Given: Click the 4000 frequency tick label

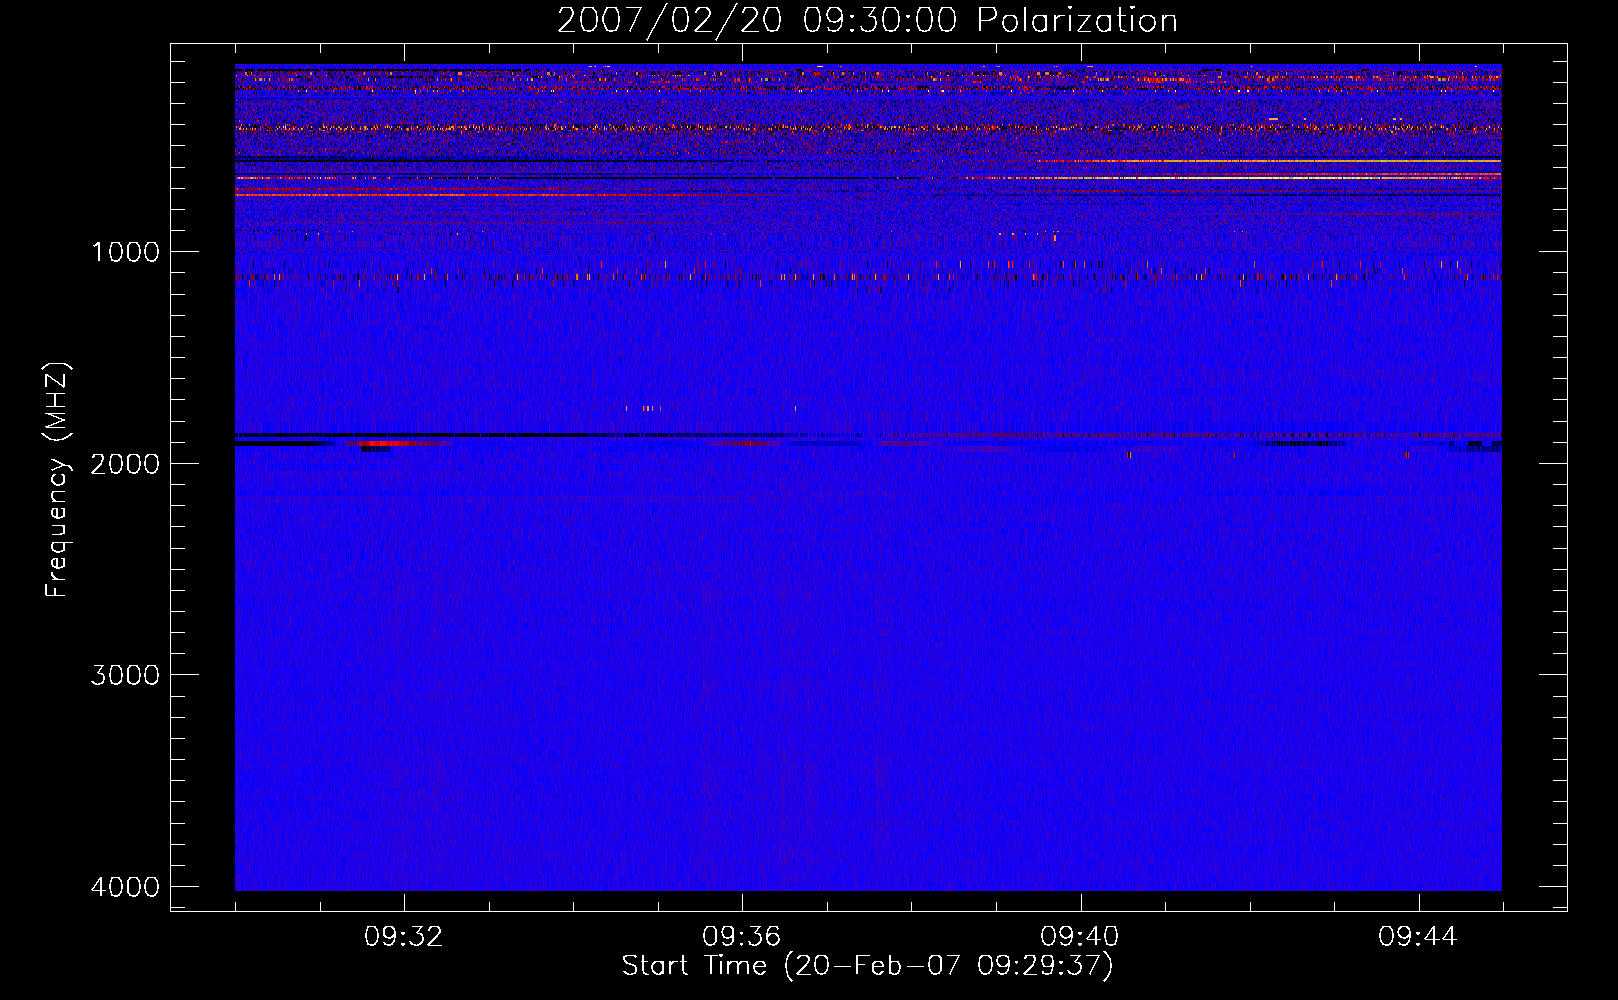Looking at the screenshot, I should [125, 887].
